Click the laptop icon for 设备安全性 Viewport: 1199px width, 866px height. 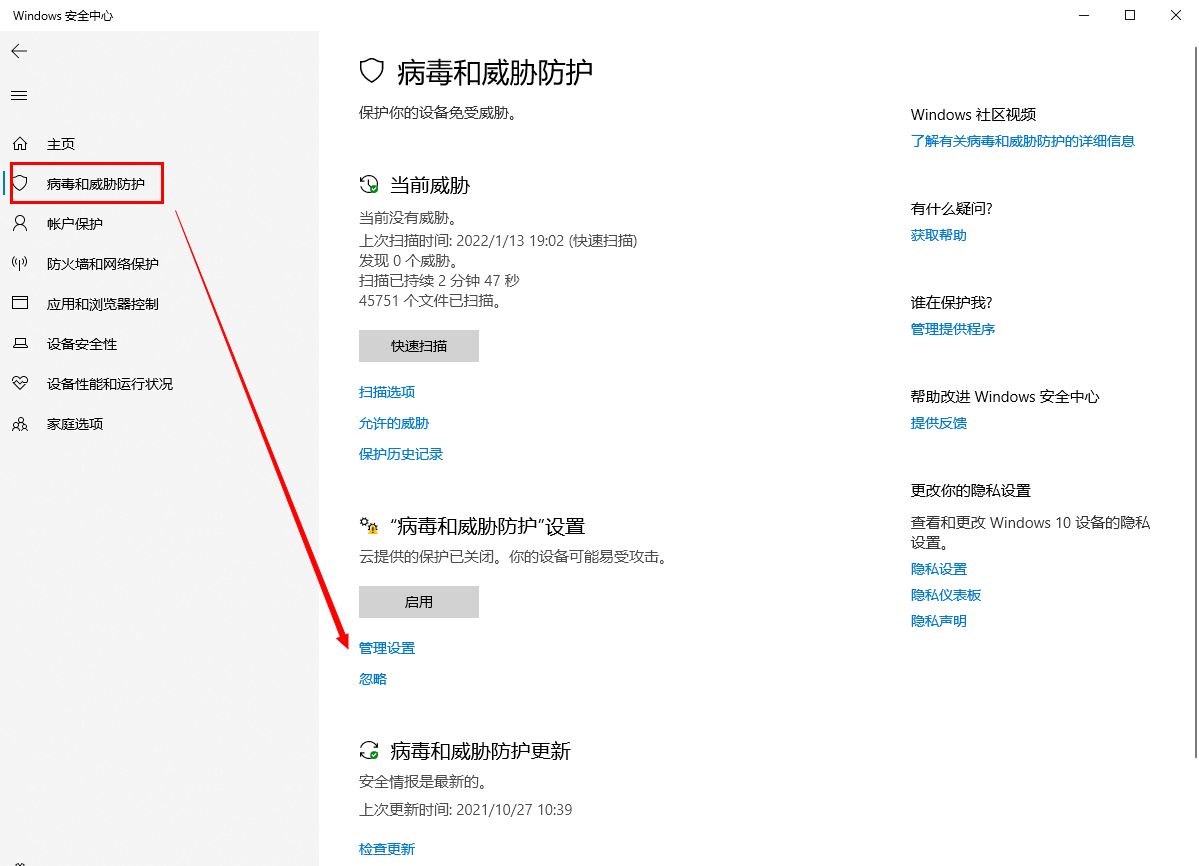[20, 343]
